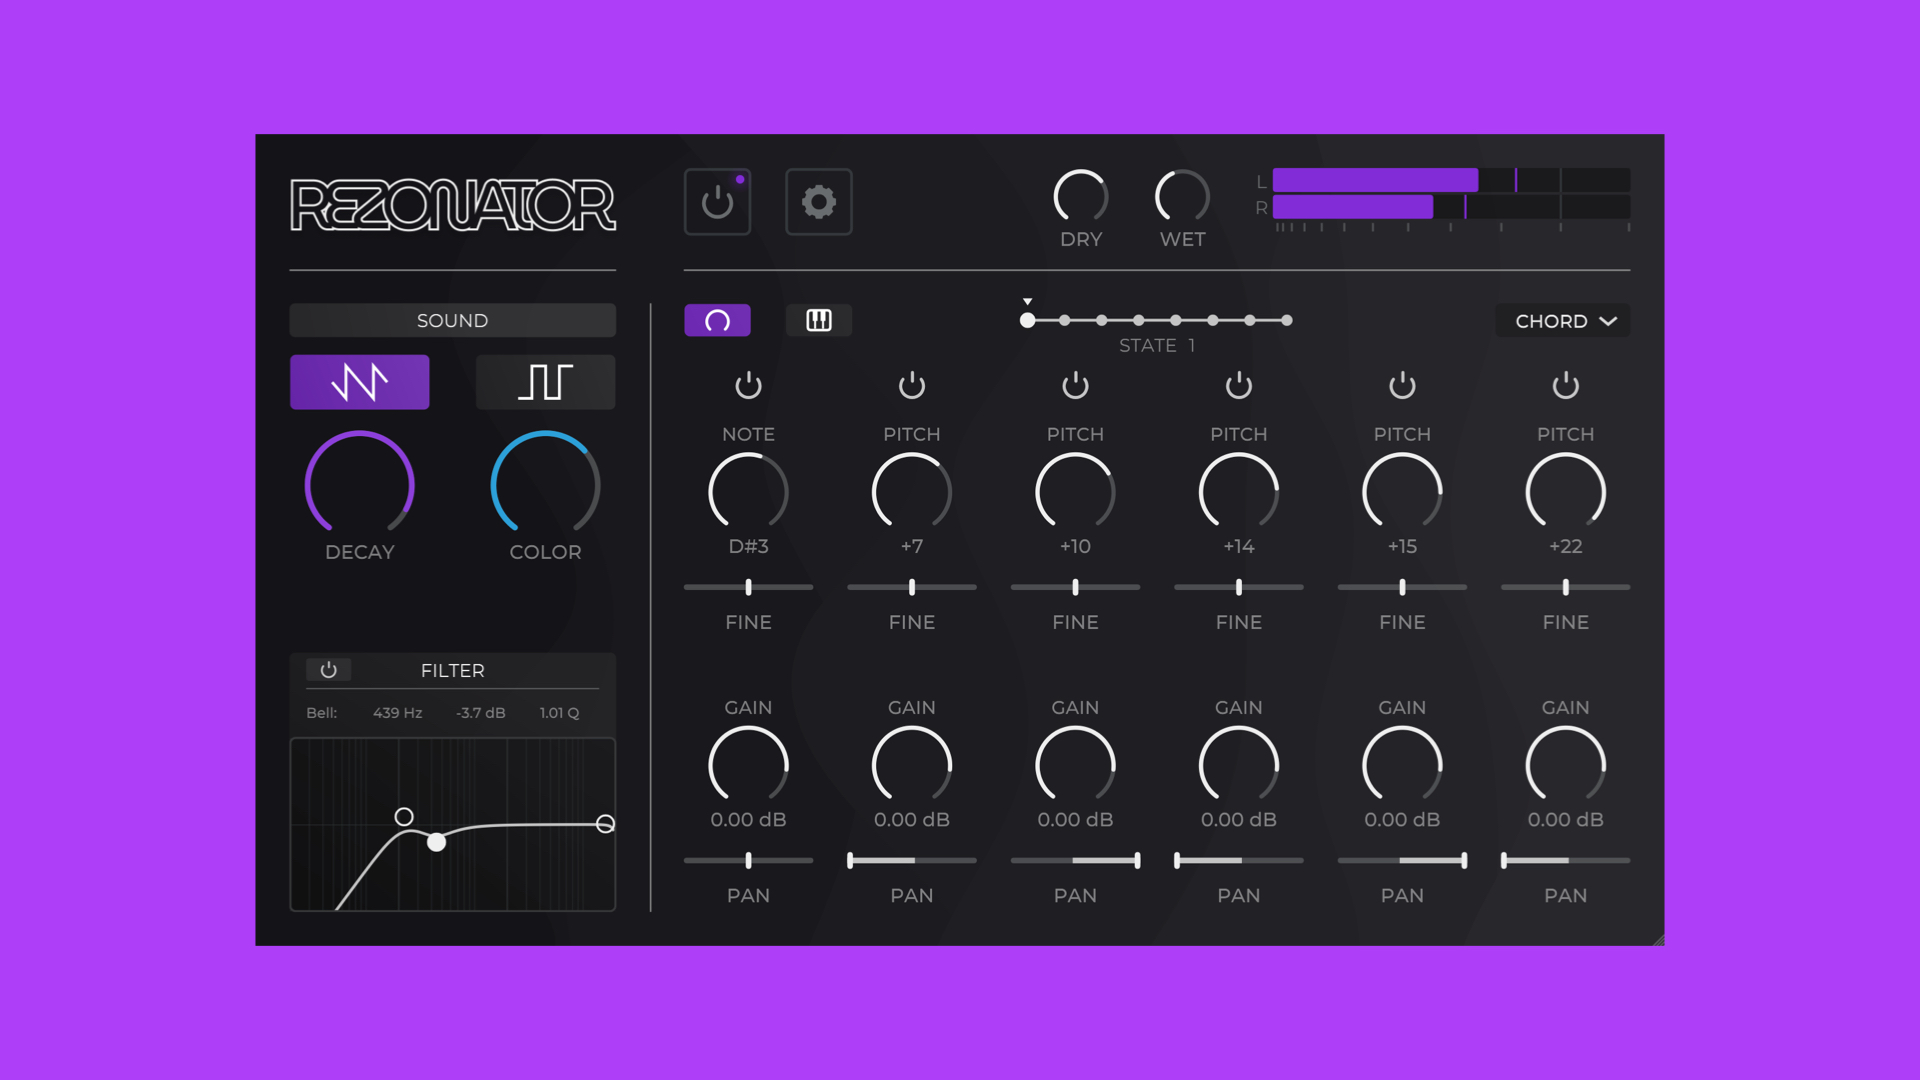
Task: Toggle the plugin master power button
Action: pyautogui.click(x=717, y=201)
